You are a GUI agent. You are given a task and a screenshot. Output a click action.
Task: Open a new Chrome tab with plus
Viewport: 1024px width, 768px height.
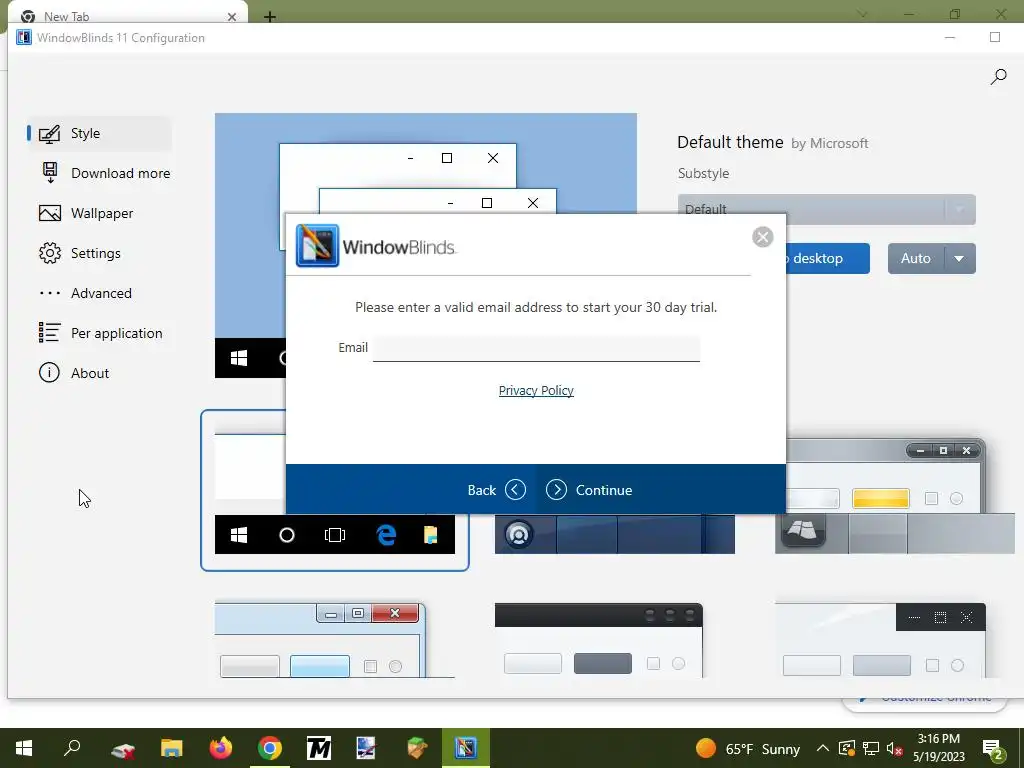(x=270, y=17)
